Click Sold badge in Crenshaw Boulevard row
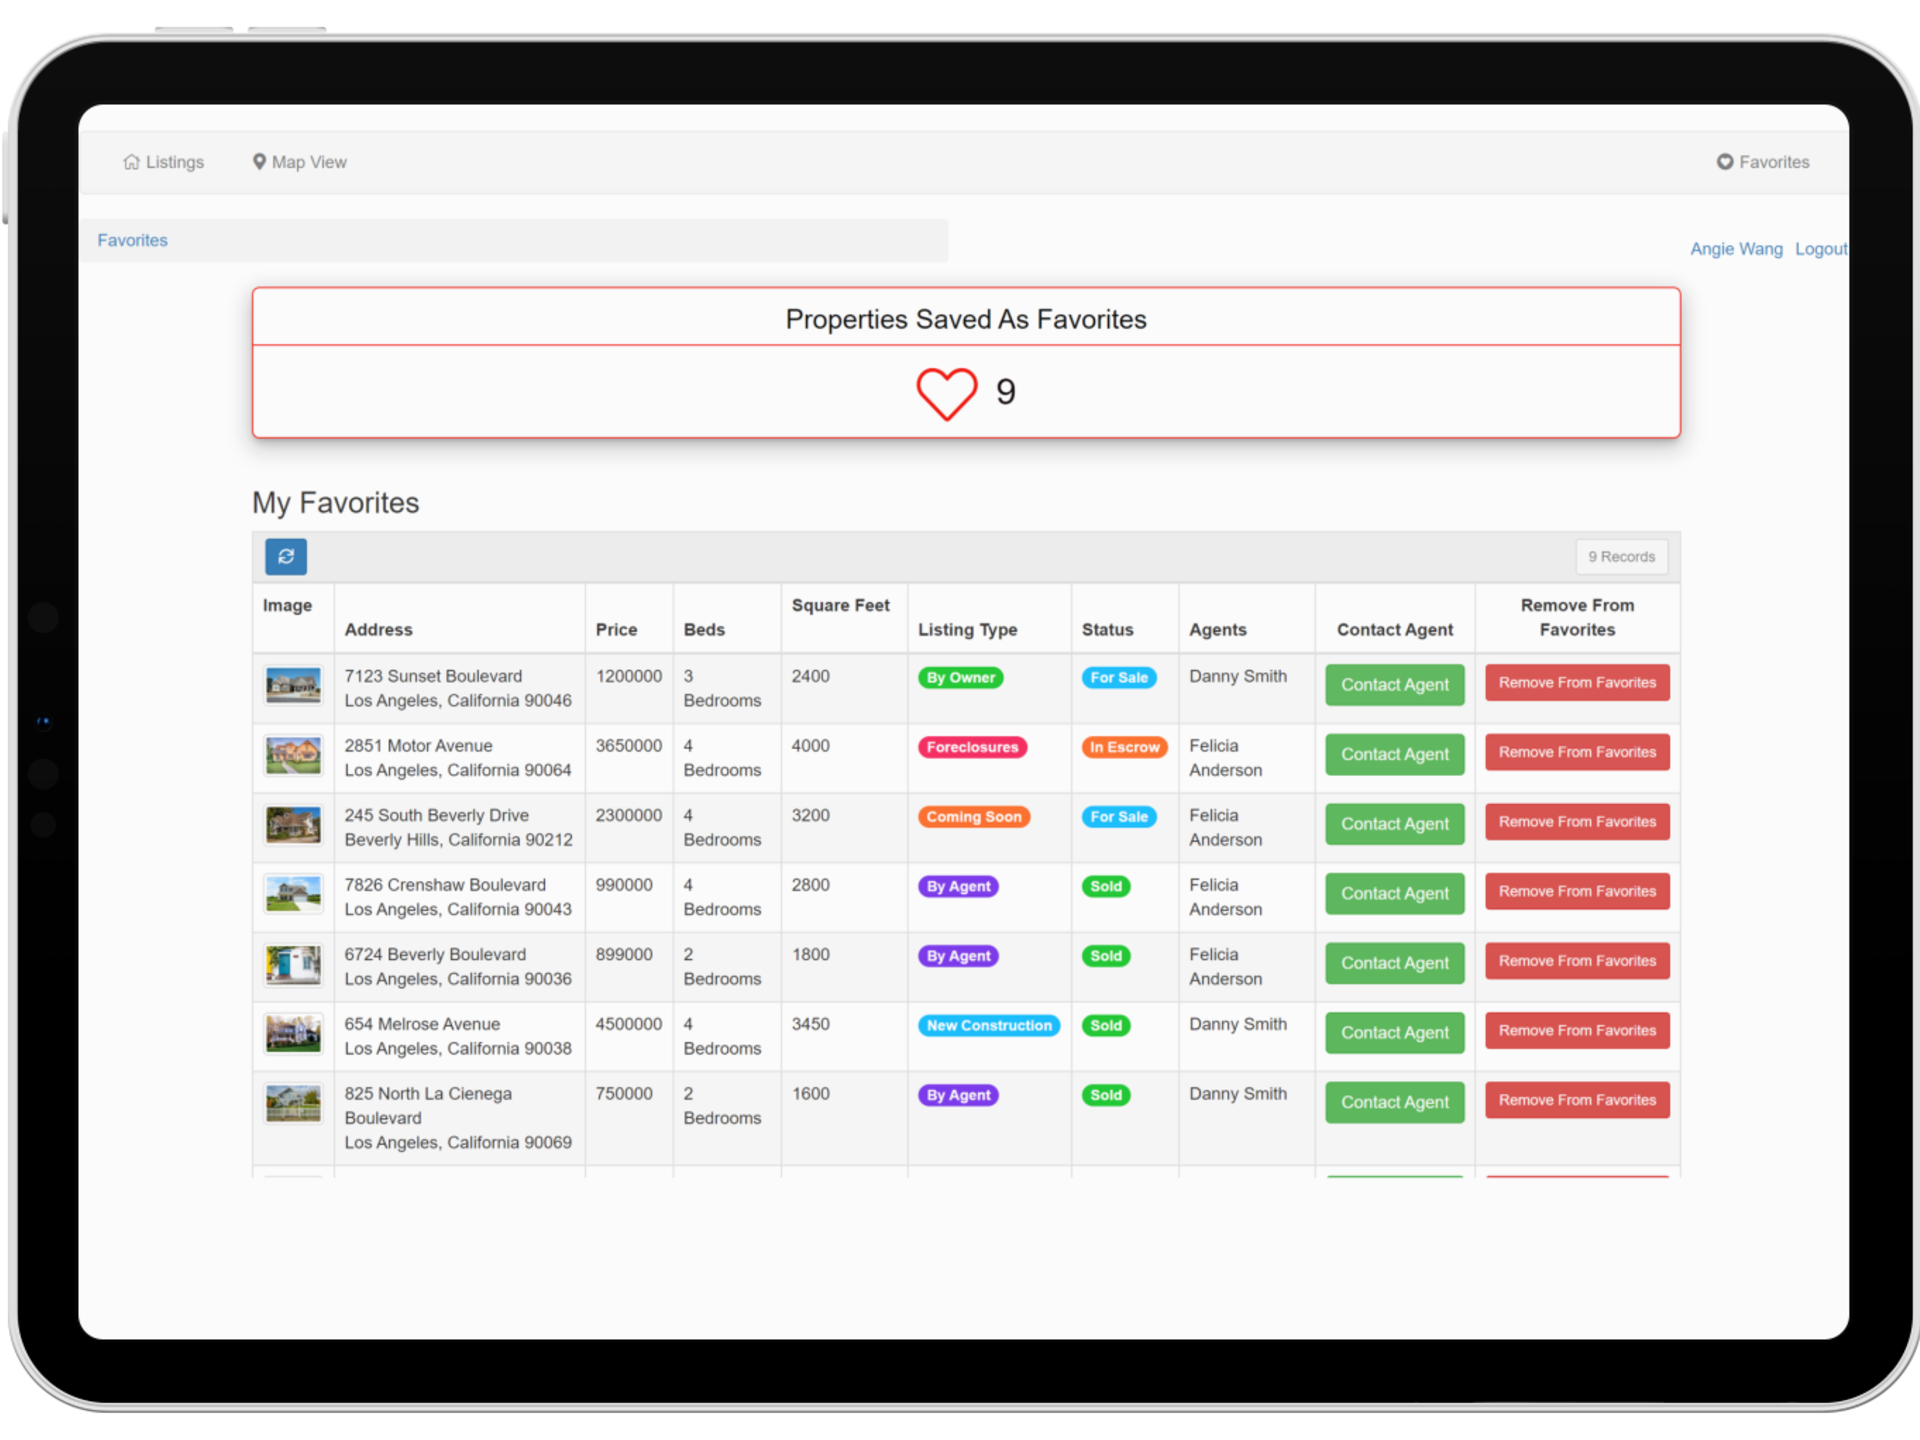The width and height of the screenshot is (1920, 1440). [1106, 887]
